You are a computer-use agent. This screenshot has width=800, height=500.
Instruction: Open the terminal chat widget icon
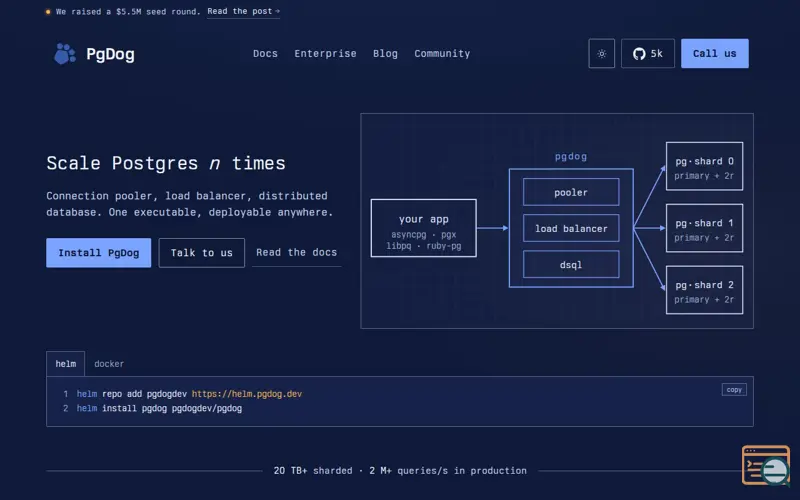click(766, 465)
